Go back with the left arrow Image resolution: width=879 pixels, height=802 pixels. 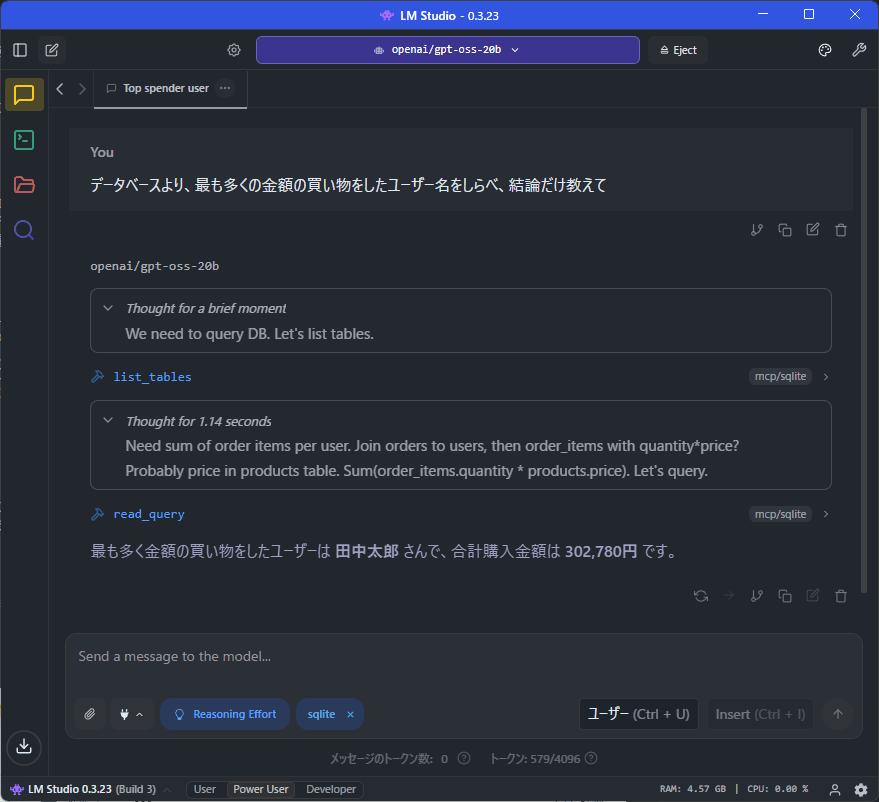pos(59,89)
